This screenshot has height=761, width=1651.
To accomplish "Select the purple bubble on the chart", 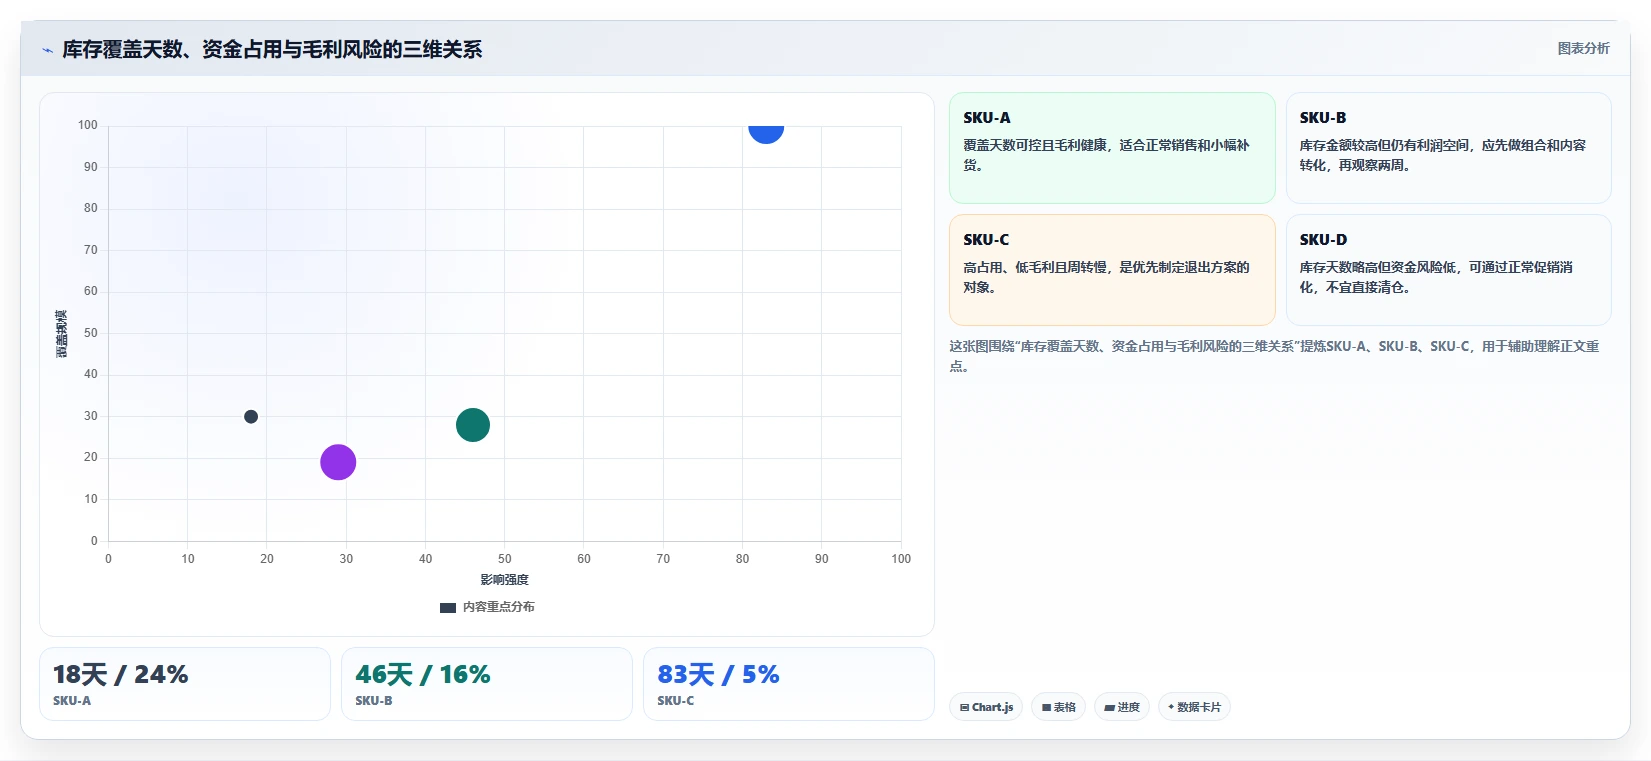I will point(338,462).
